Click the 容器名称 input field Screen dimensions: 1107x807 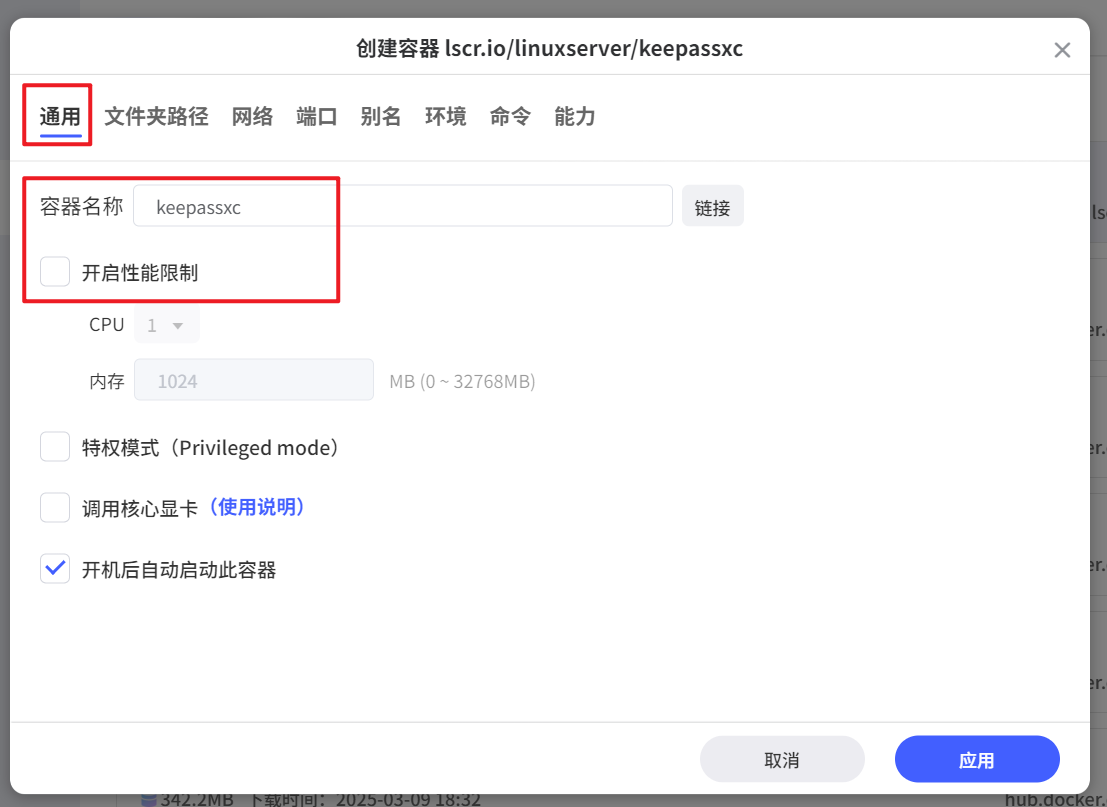pos(402,206)
